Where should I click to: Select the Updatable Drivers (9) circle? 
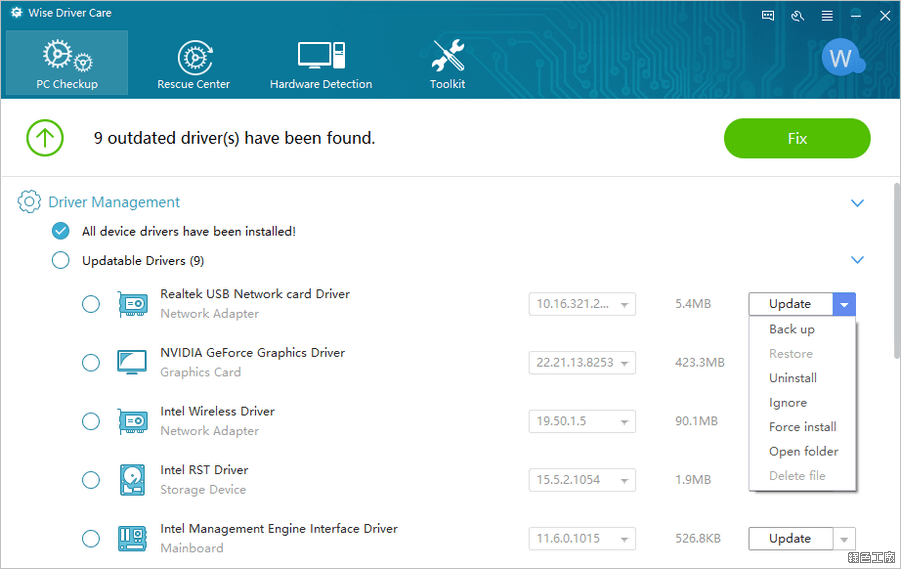click(x=60, y=260)
